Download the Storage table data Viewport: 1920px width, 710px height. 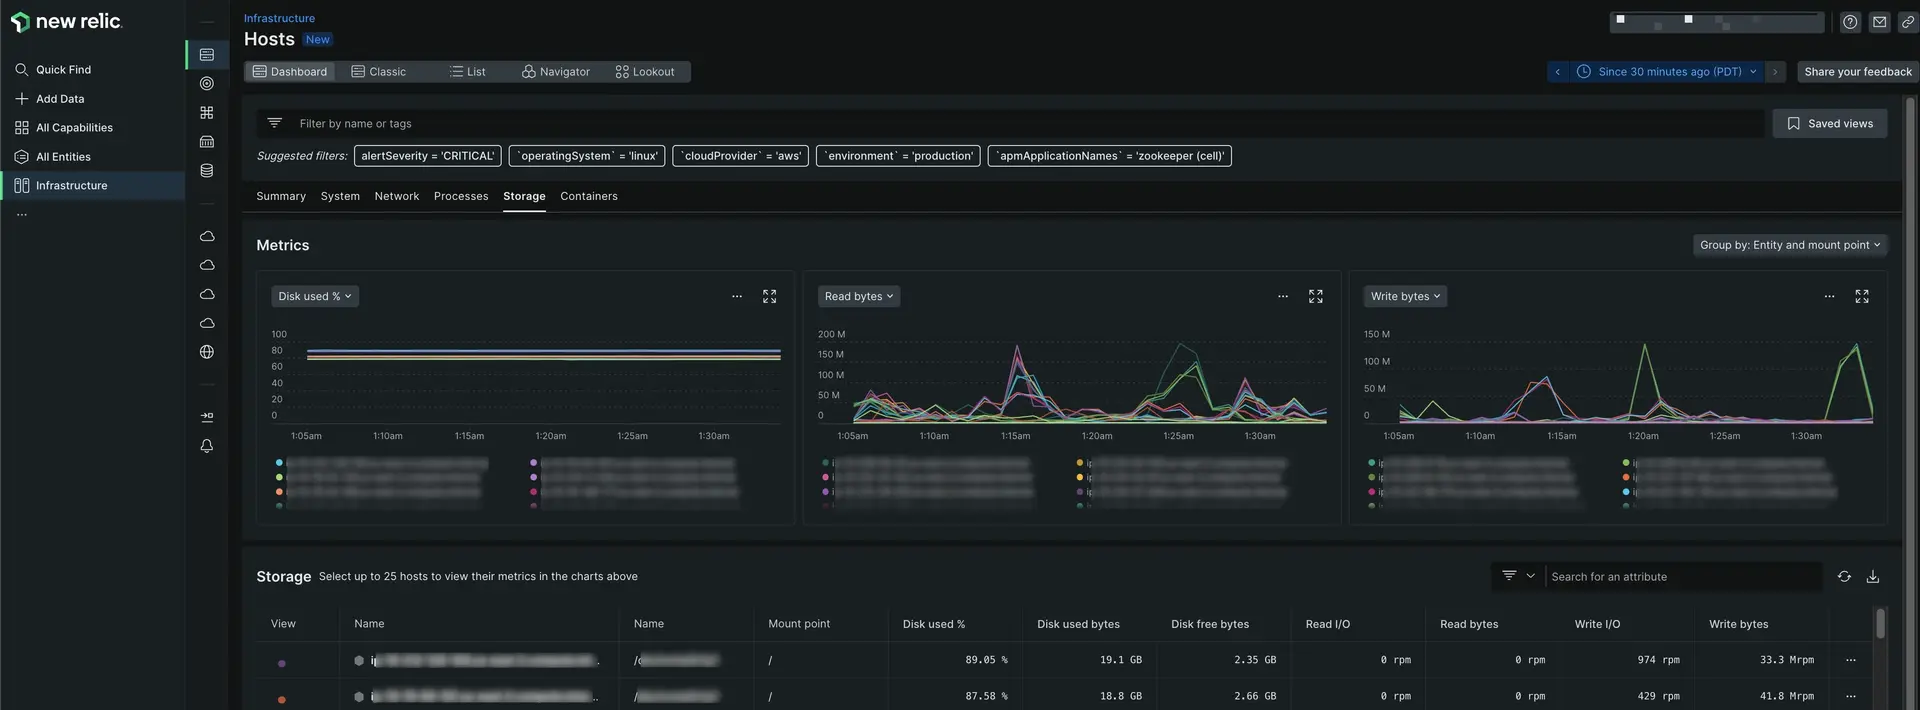[1872, 577]
